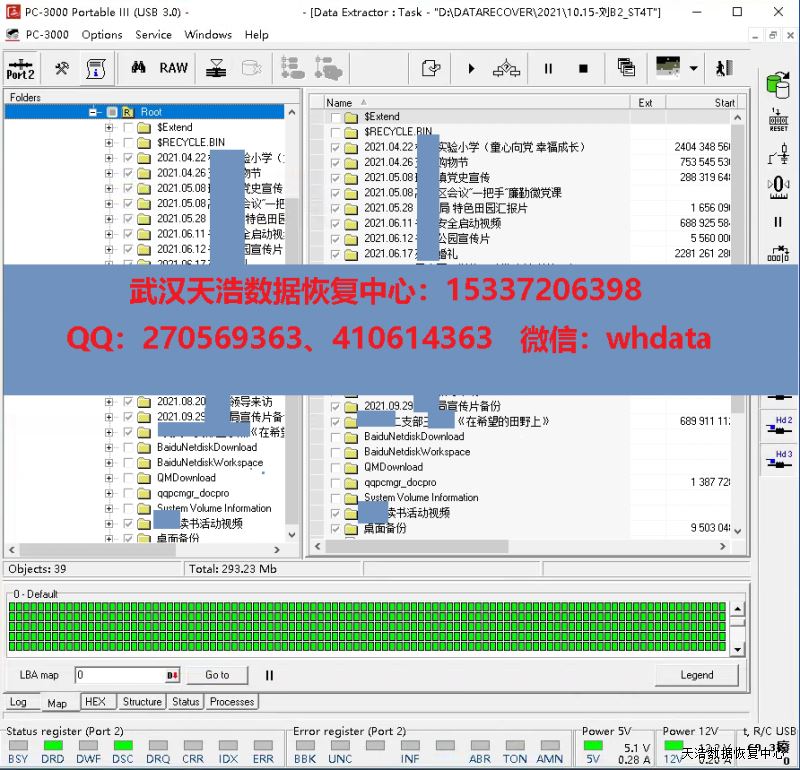Click the Go to button

tap(217, 675)
